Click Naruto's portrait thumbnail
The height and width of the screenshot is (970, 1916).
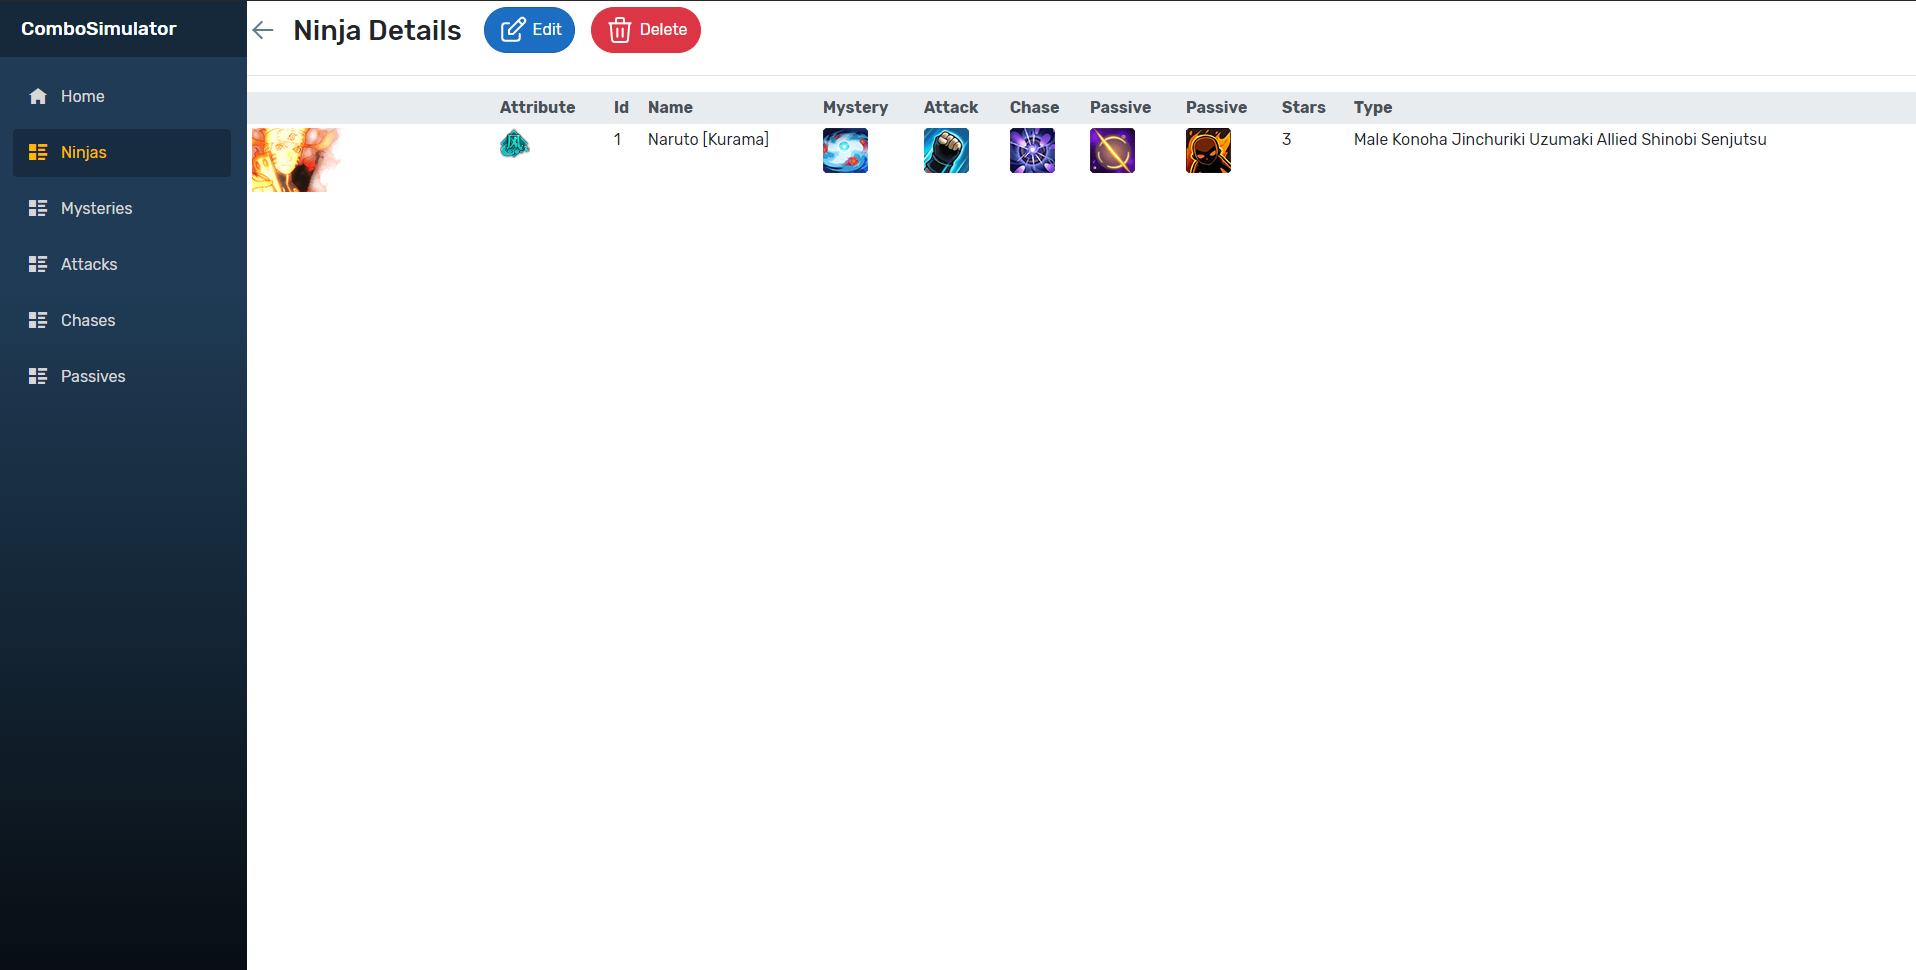click(x=296, y=160)
